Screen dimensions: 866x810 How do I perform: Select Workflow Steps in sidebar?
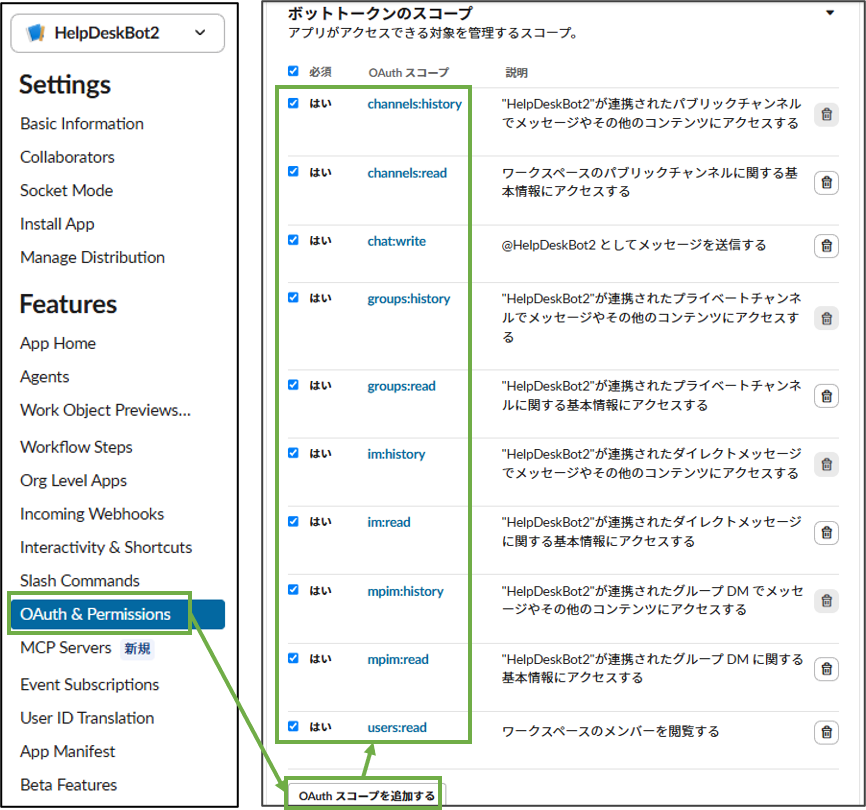tap(76, 447)
